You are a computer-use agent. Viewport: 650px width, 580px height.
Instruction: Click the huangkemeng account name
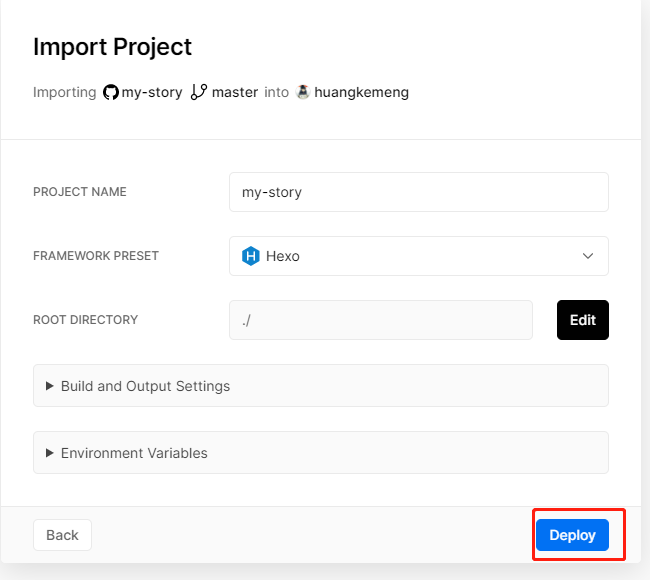click(x=361, y=92)
